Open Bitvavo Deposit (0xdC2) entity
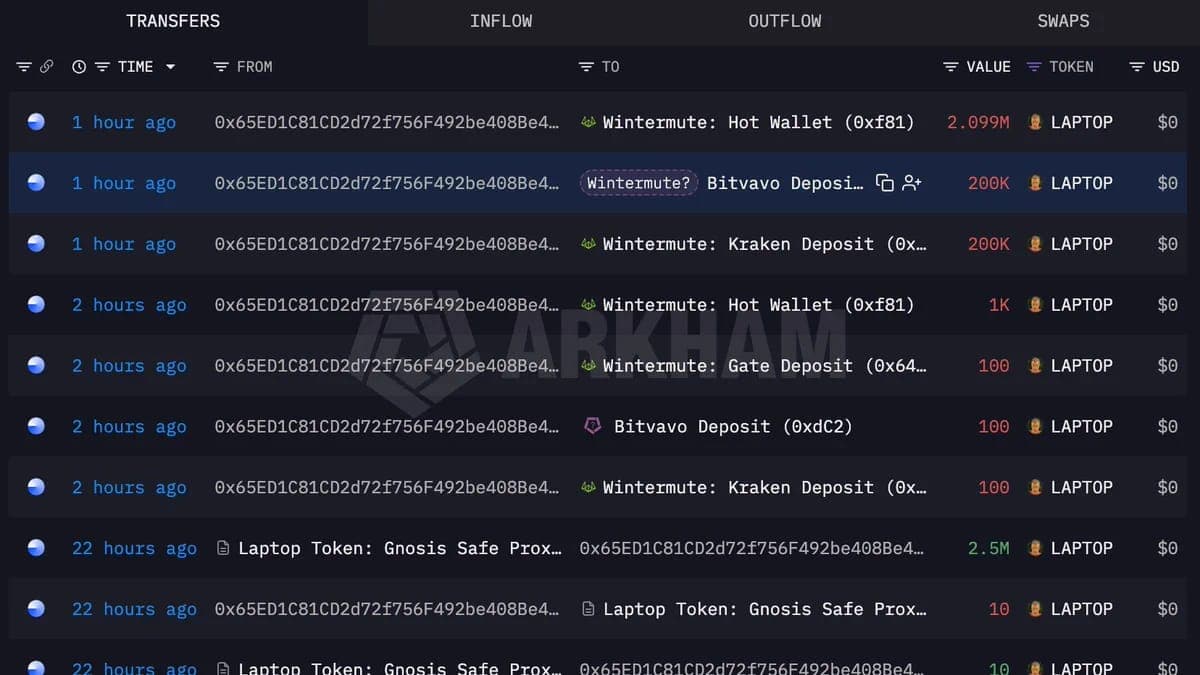Viewport: 1200px width, 675px height. click(x=733, y=426)
